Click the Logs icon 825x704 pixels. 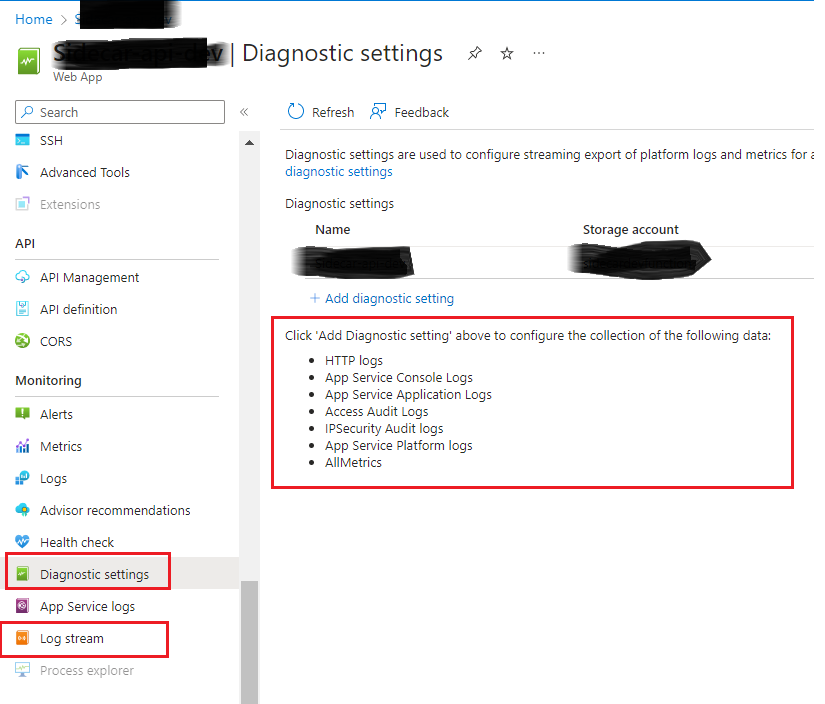(23, 478)
